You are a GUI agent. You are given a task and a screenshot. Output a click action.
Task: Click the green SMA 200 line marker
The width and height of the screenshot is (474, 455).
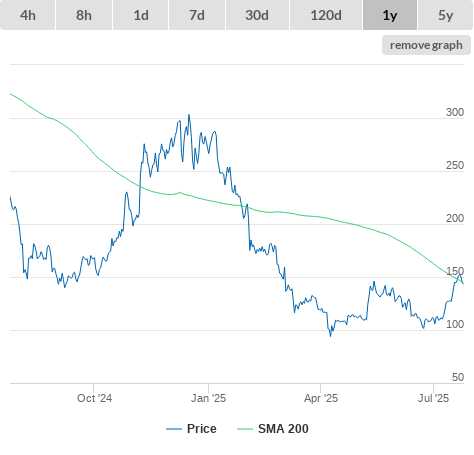click(245, 429)
